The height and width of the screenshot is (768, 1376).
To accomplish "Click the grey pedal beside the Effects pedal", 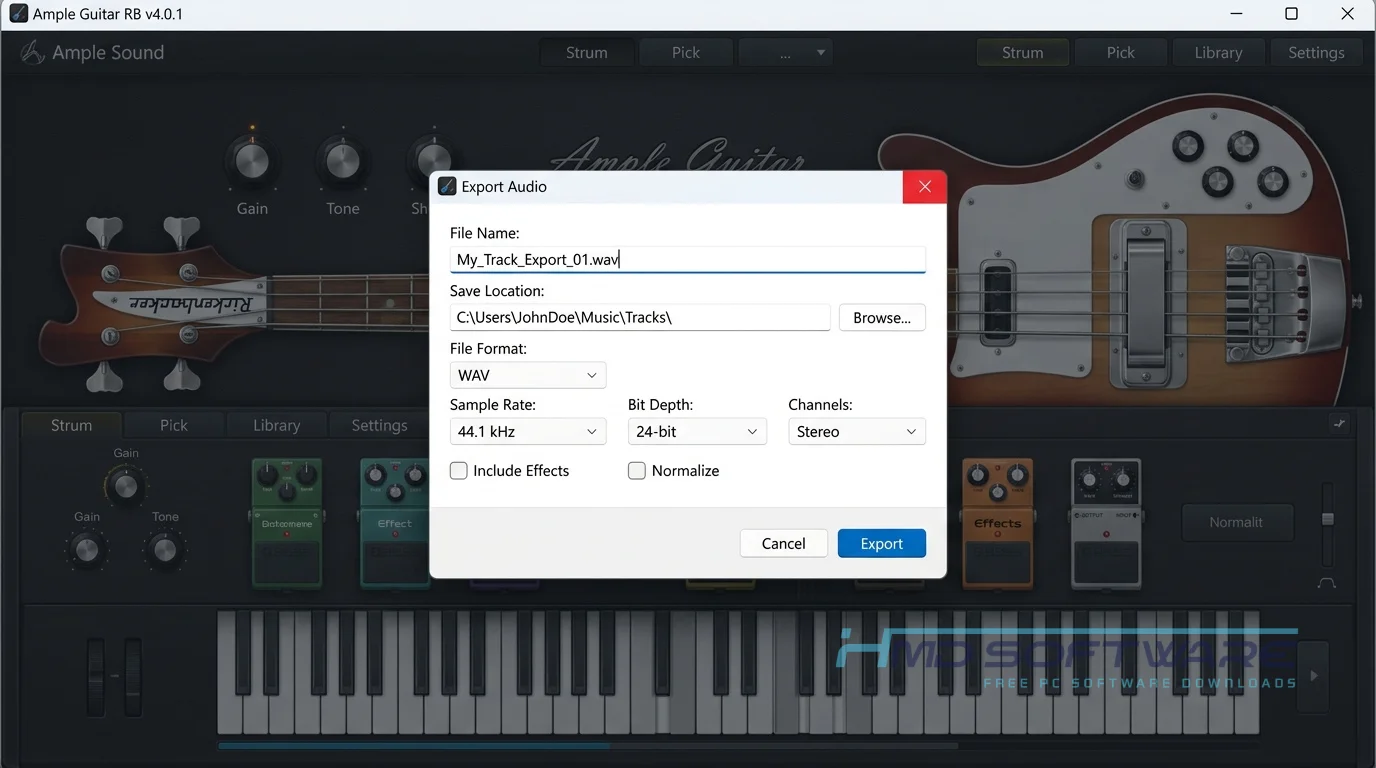I will (1106, 522).
